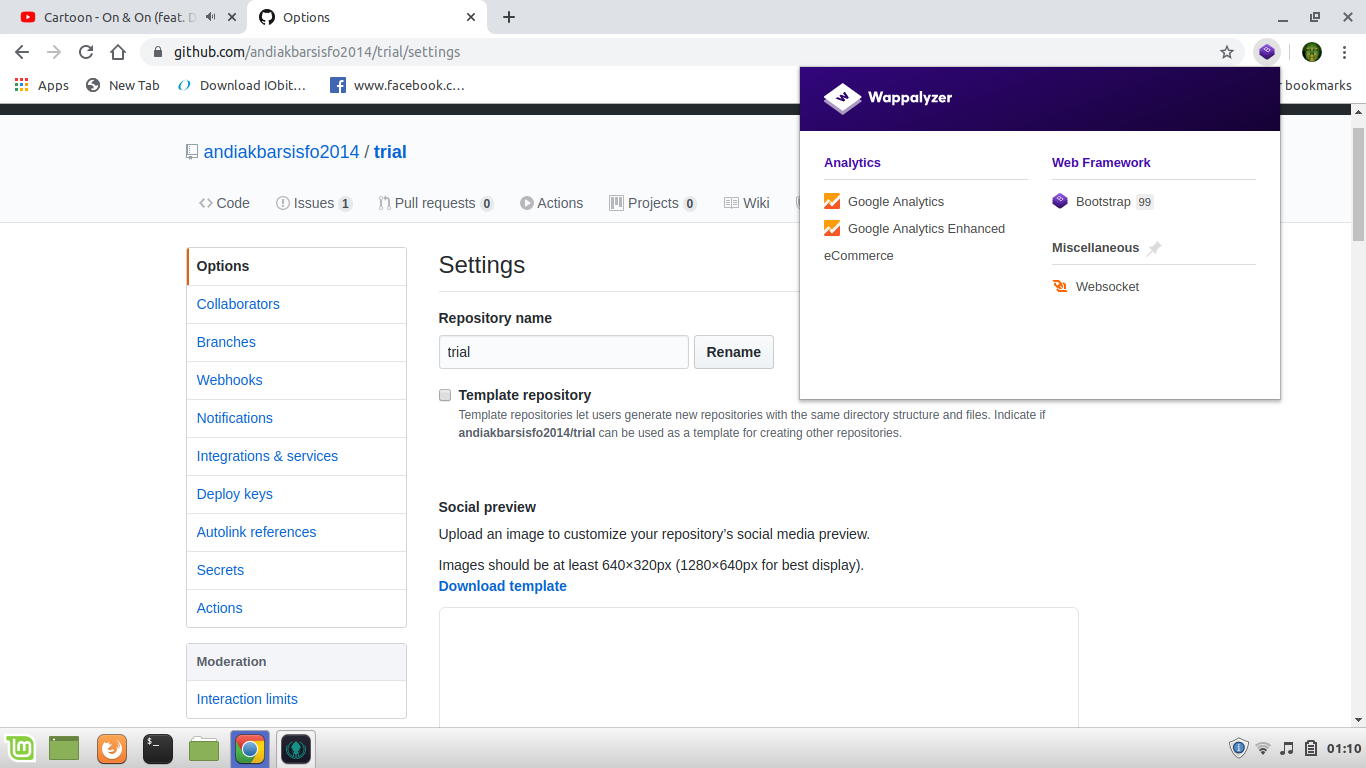Click the Wappalyzer logo in popup
1366x768 pixels.
[888, 98]
